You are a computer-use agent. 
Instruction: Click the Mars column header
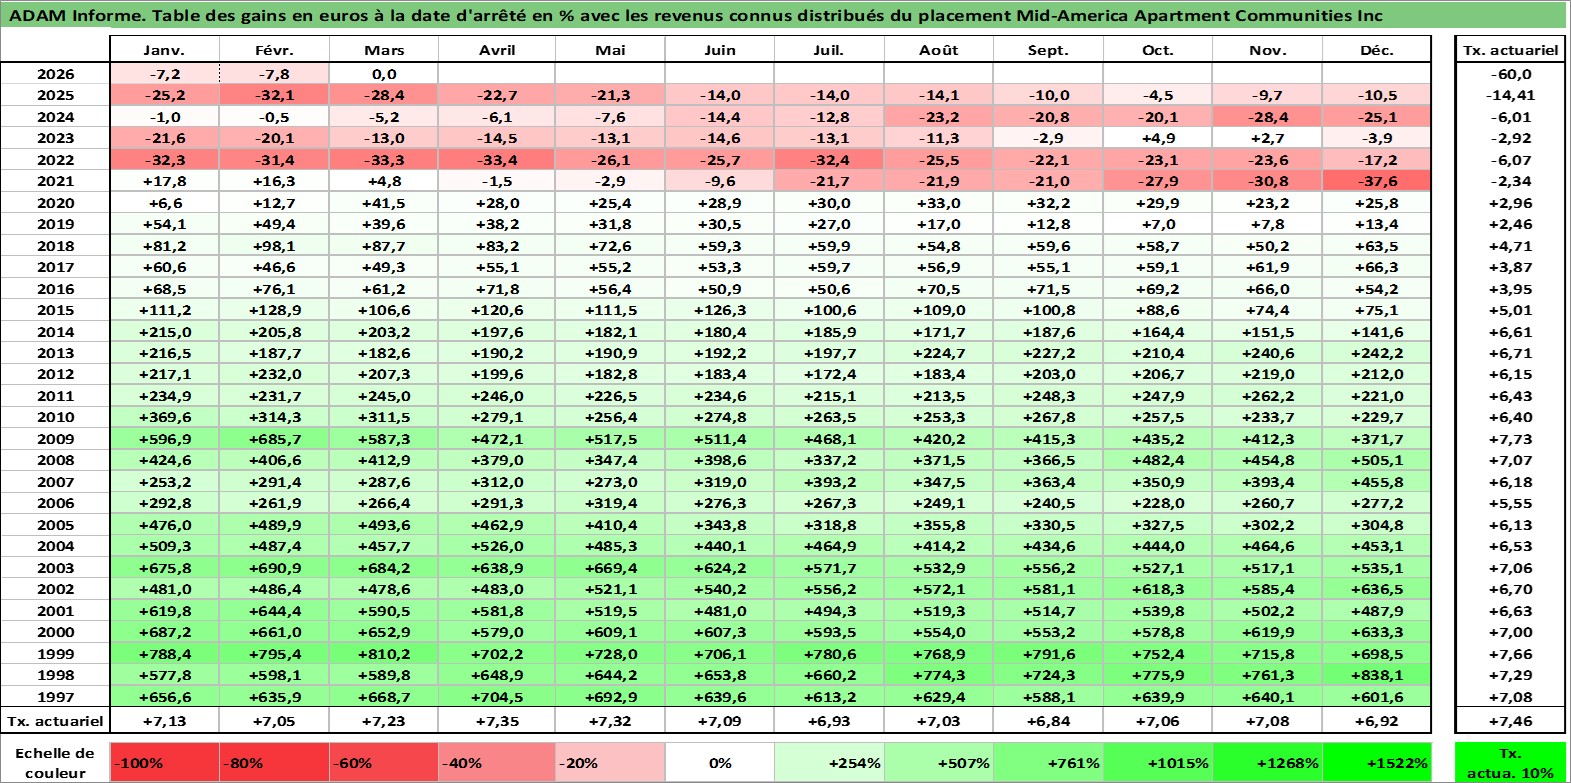[x=384, y=50]
